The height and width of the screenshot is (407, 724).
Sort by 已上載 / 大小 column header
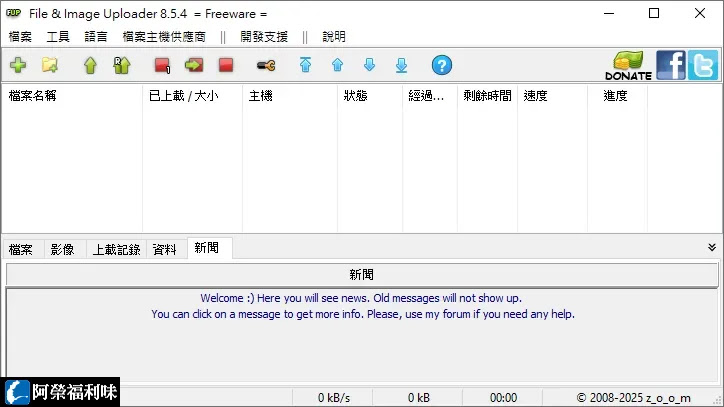pyautogui.click(x=192, y=96)
